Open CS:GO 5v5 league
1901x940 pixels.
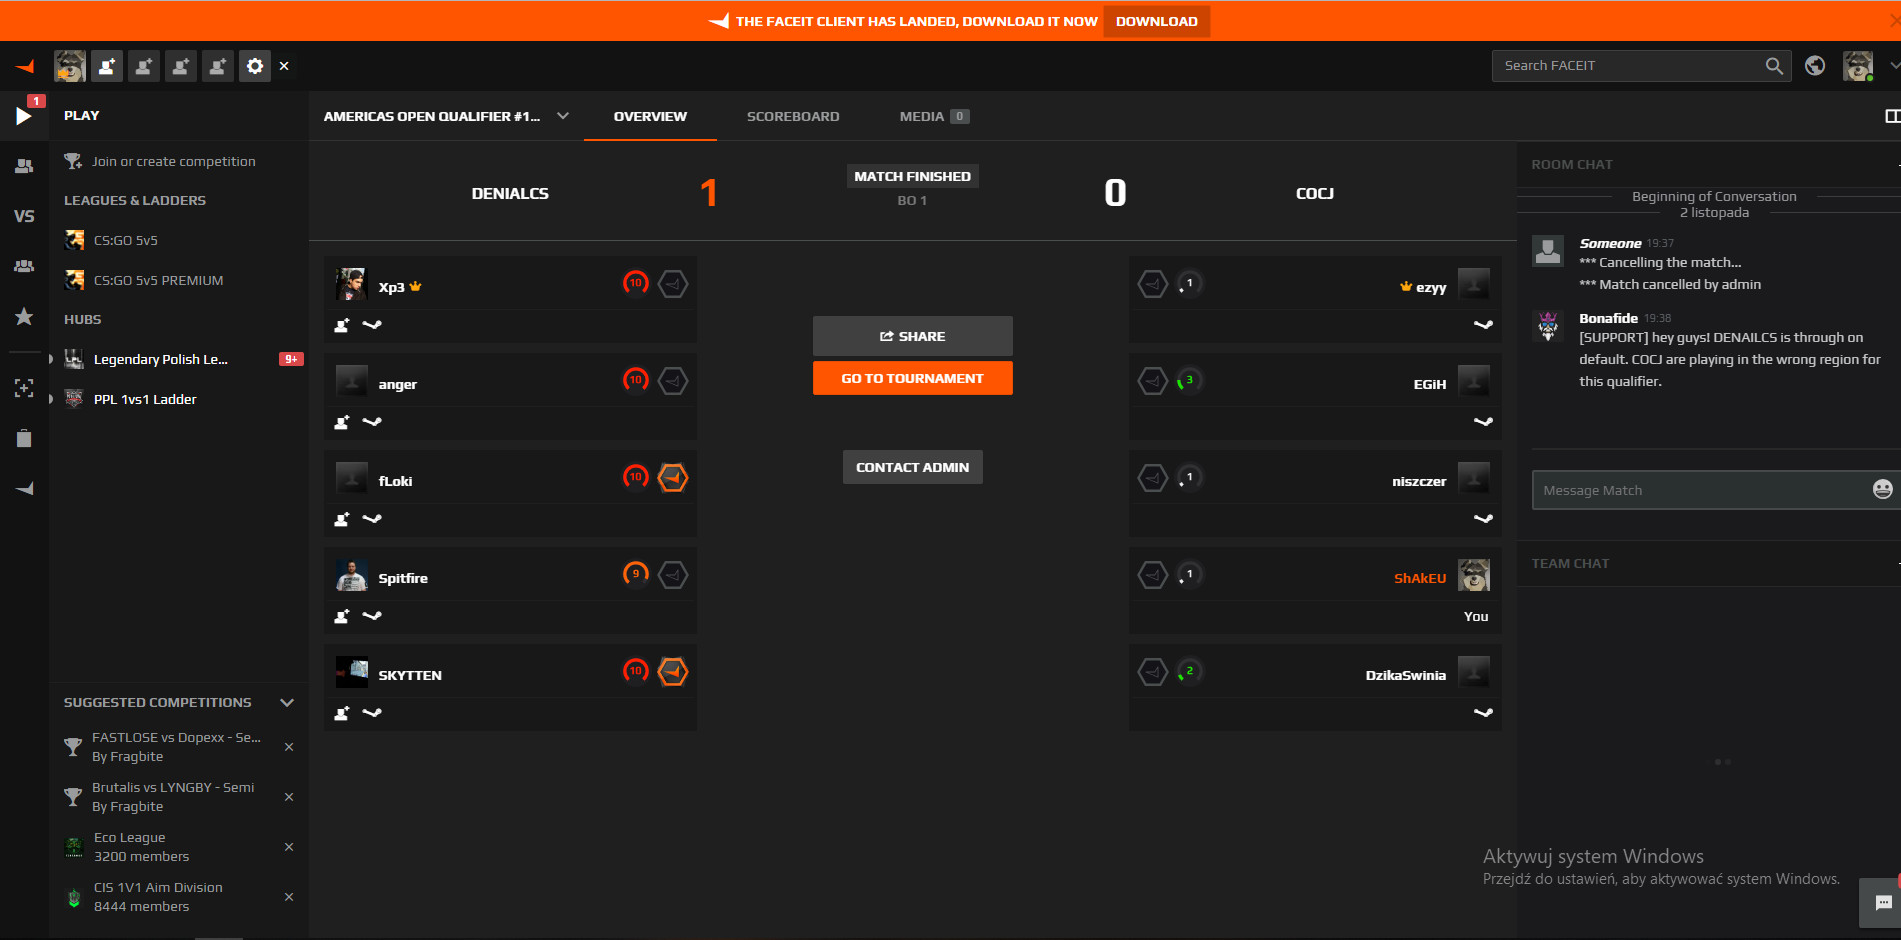[x=126, y=240]
